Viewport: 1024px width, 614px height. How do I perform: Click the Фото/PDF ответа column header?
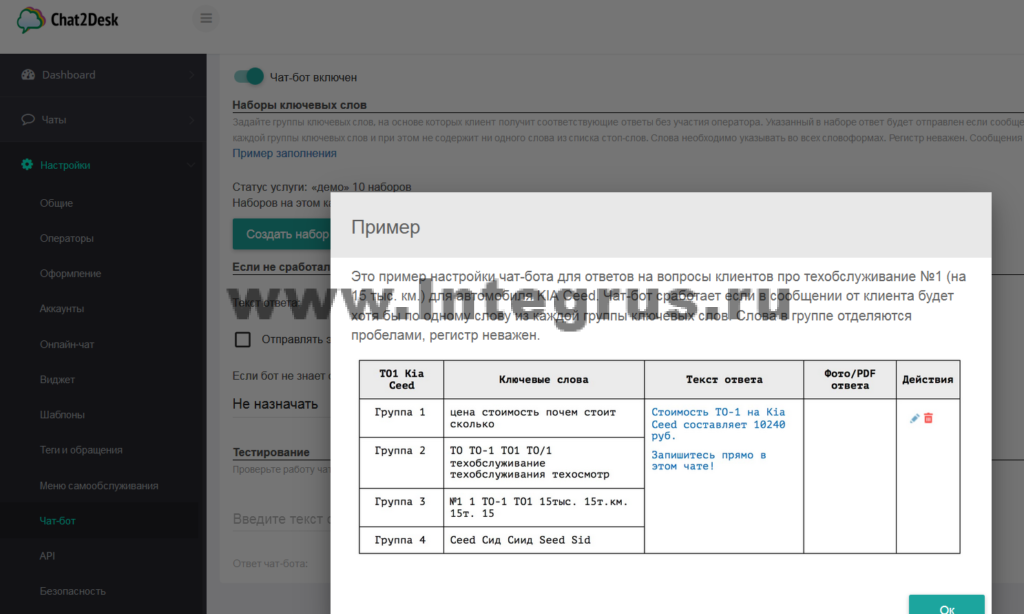click(x=850, y=380)
